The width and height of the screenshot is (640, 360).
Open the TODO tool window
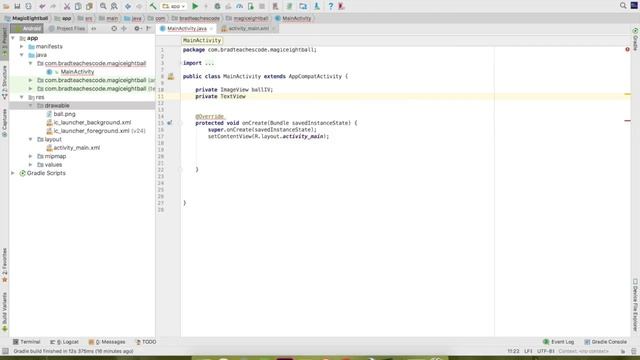coord(146,342)
